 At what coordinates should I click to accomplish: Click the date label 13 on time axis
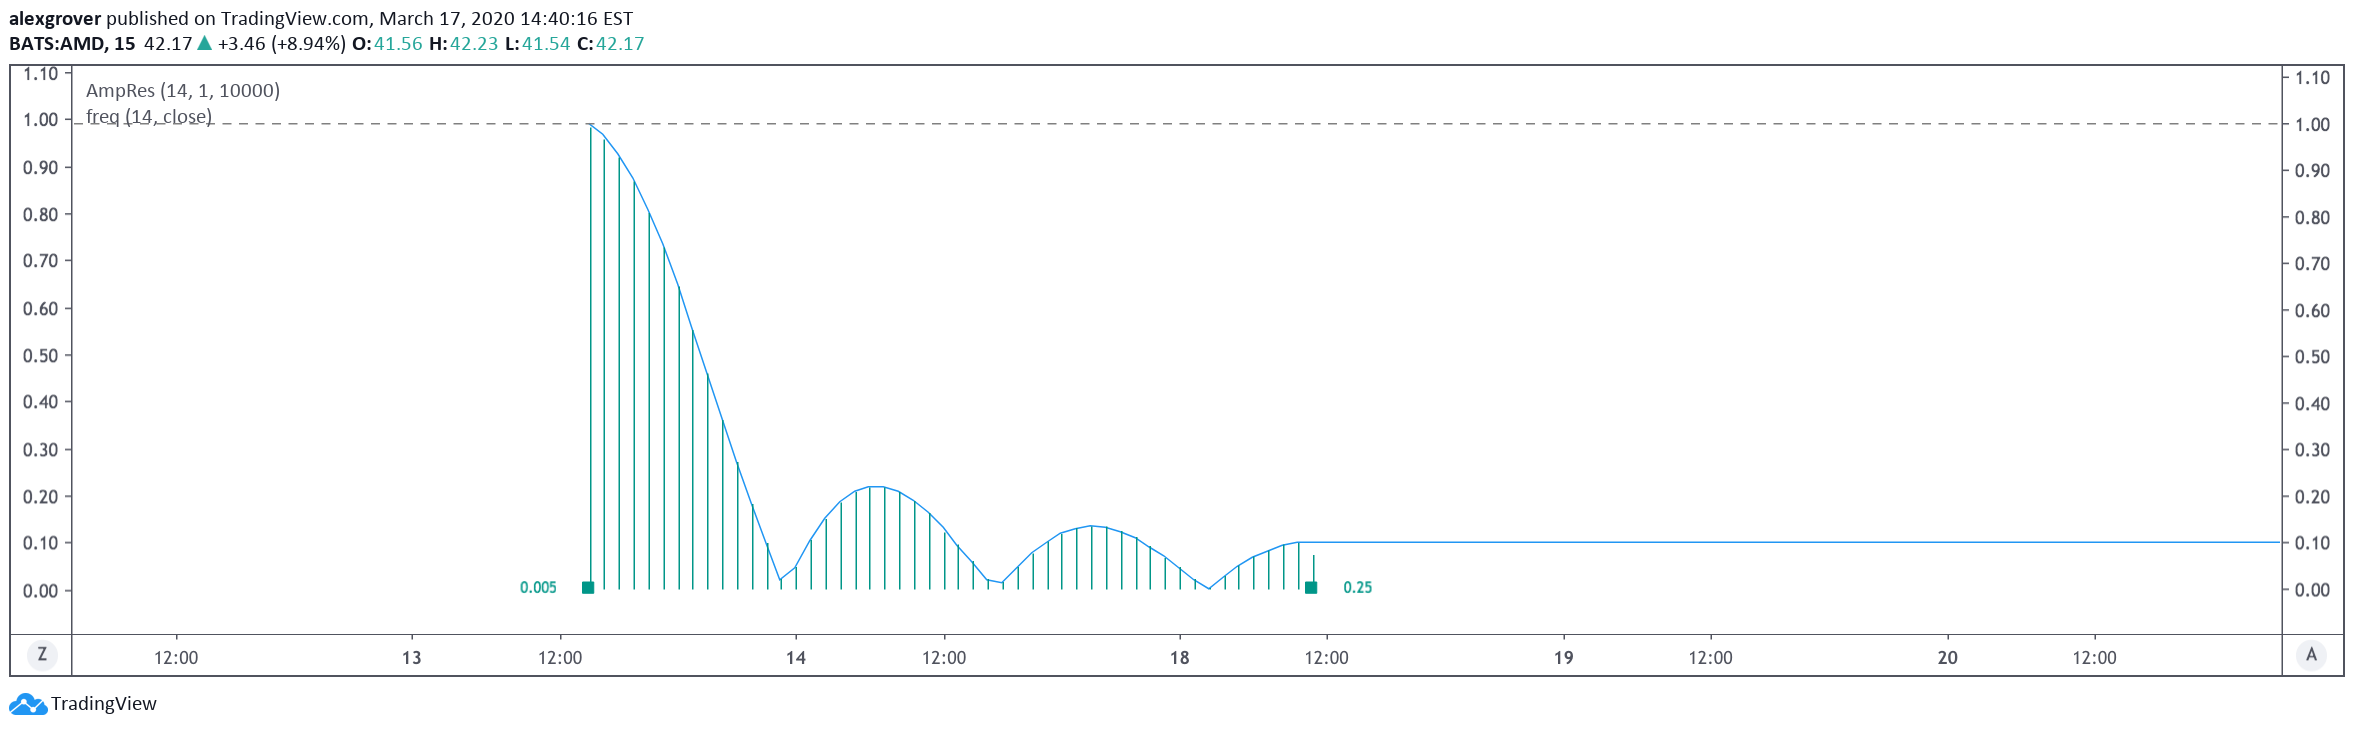pyautogui.click(x=412, y=658)
